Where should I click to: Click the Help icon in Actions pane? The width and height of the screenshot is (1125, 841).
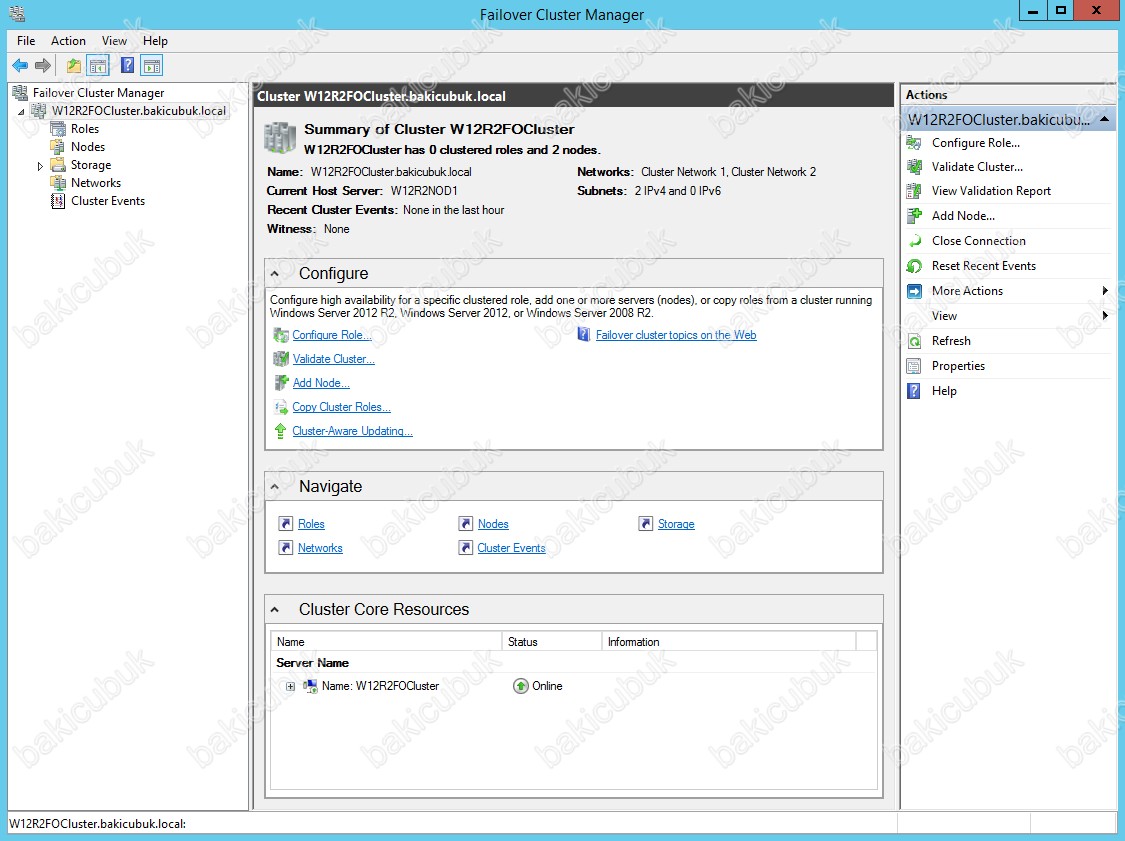pyautogui.click(x=914, y=391)
